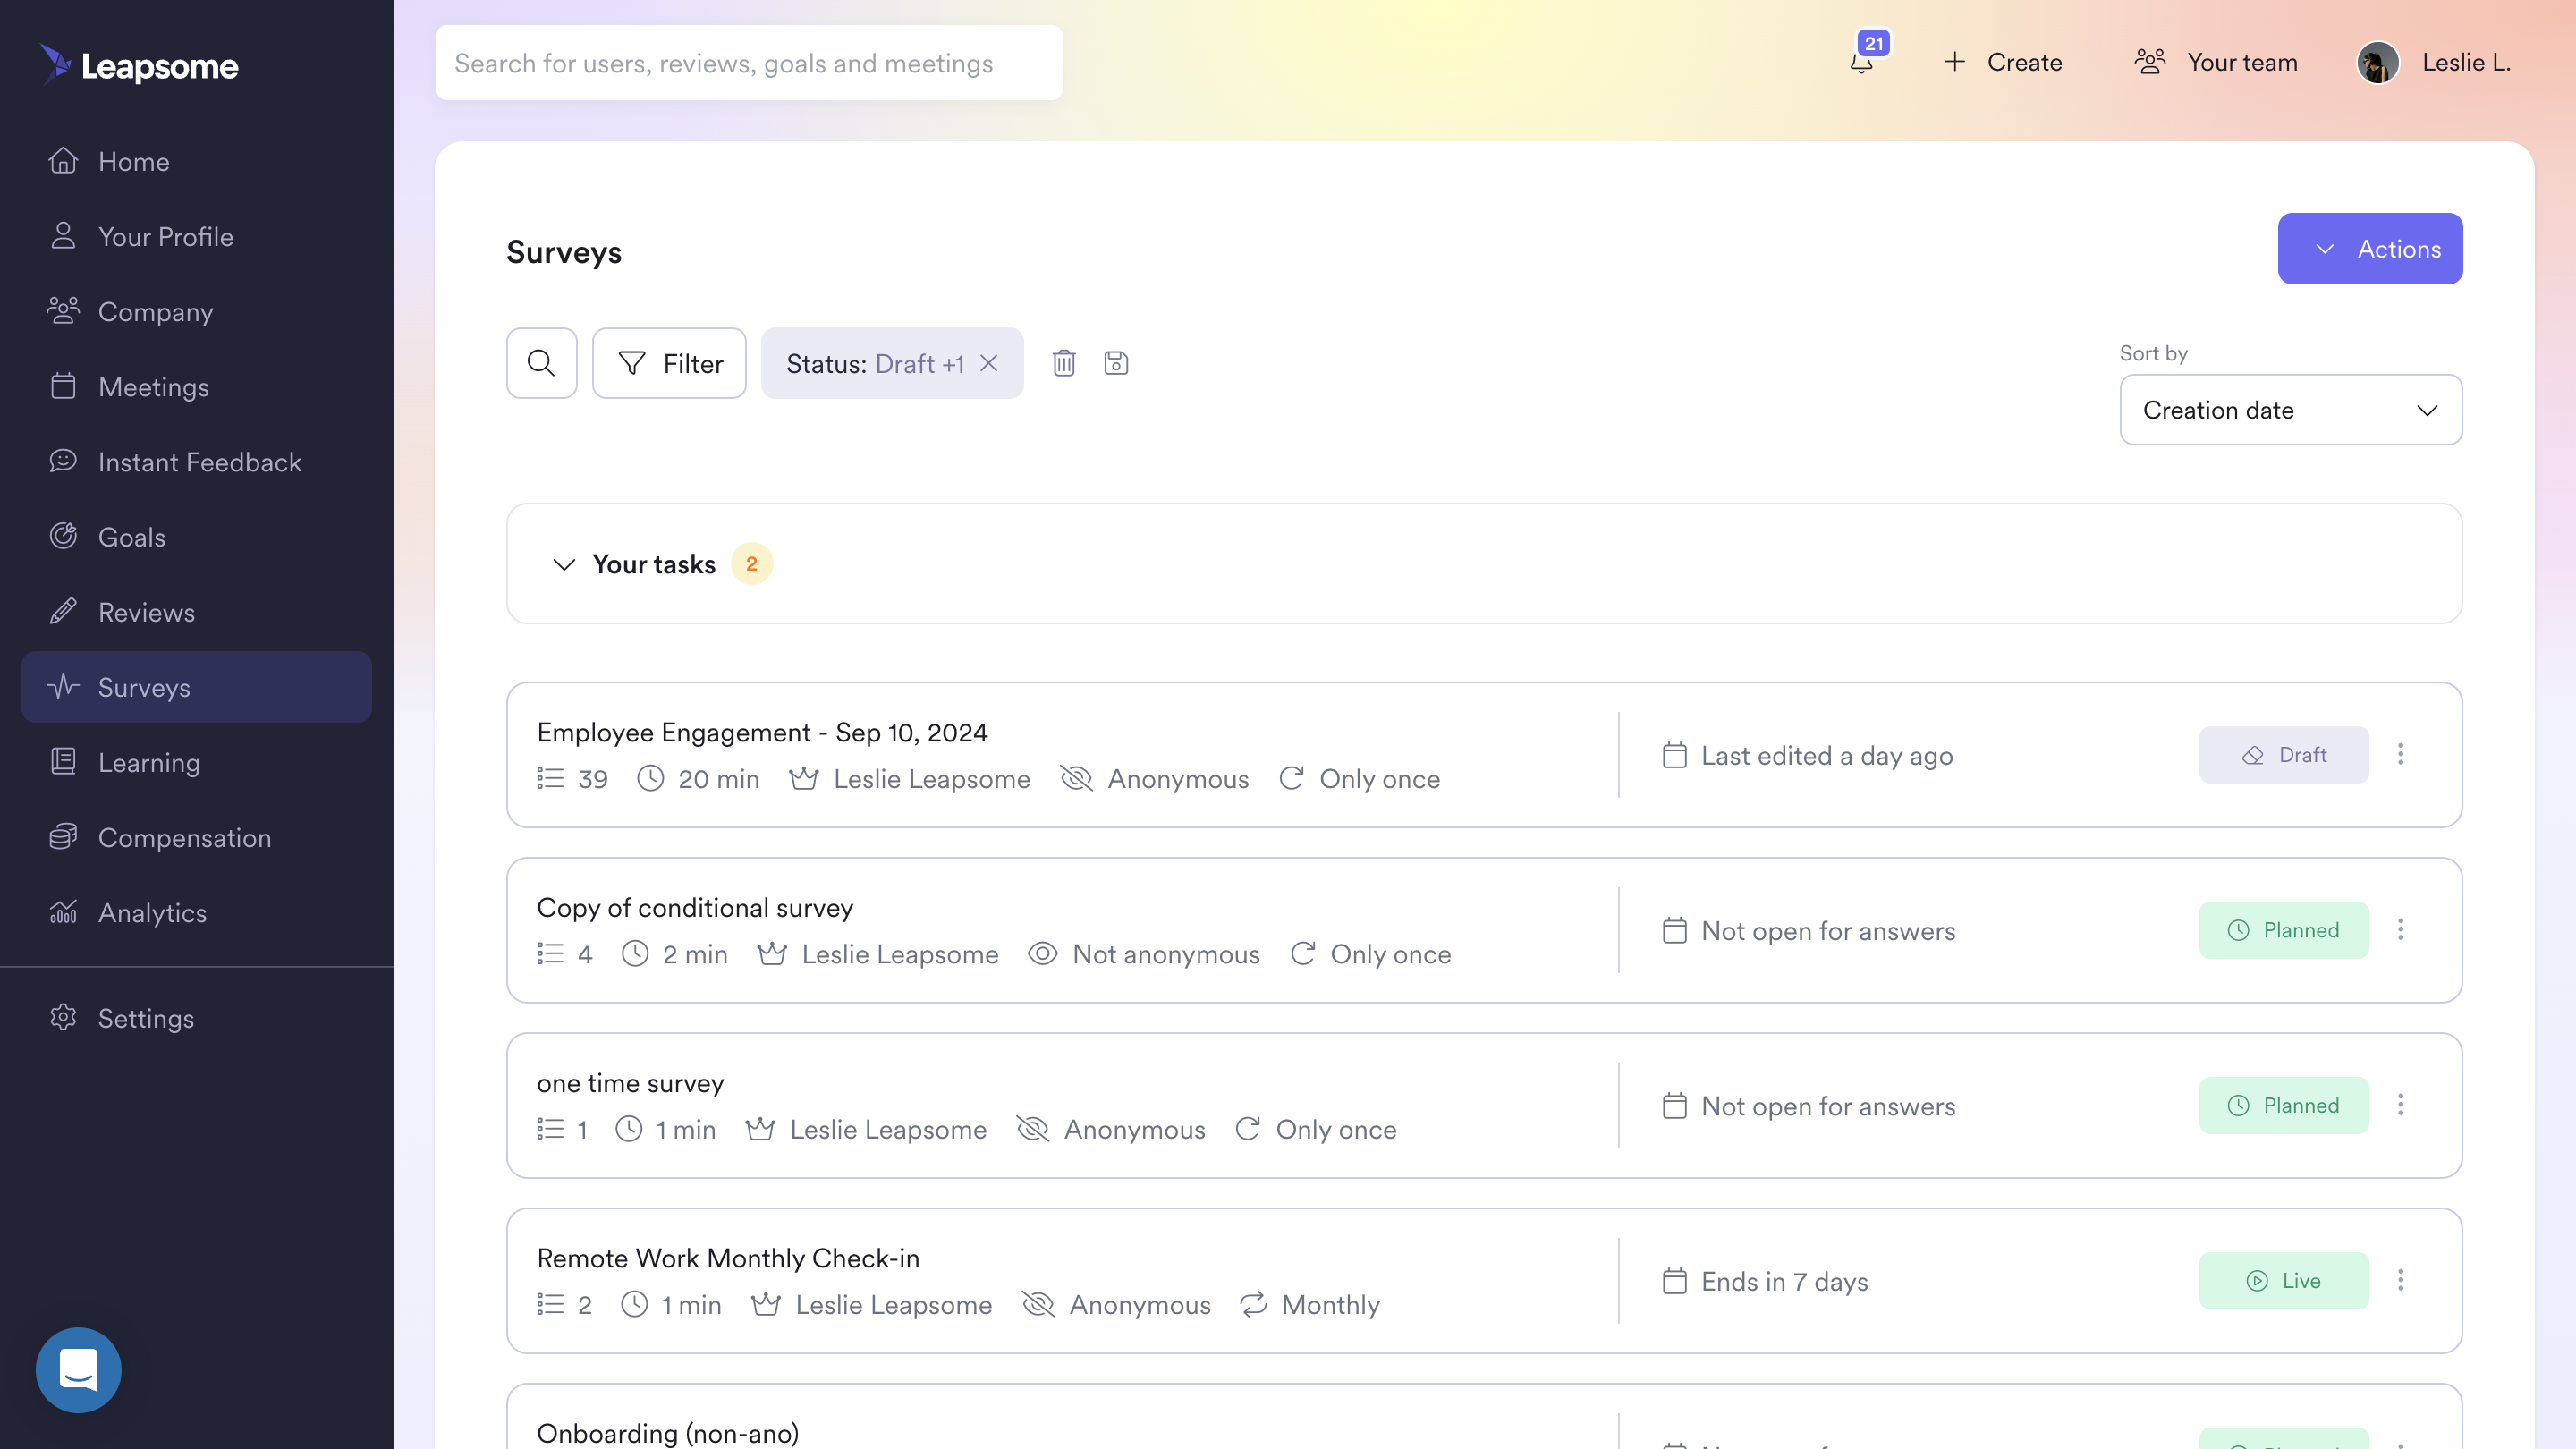Go to Home in sidebar
Viewport: 2576px width, 1449px height.
pos(197,161)
